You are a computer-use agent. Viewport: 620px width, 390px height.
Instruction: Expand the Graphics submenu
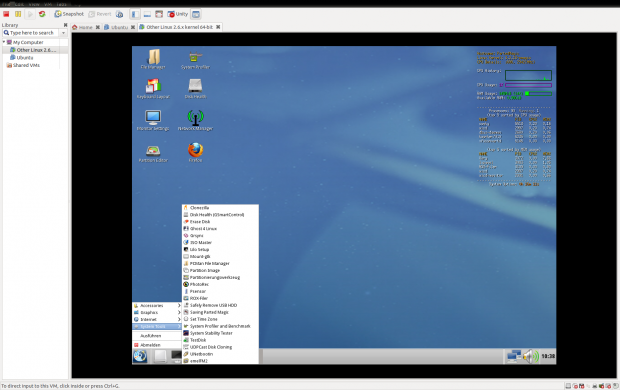coord(157,312)
